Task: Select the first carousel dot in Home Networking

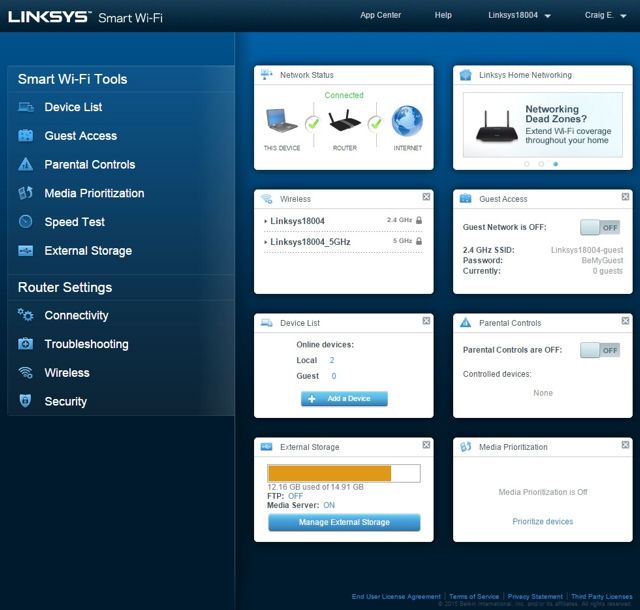Action: tap(527, 164)
